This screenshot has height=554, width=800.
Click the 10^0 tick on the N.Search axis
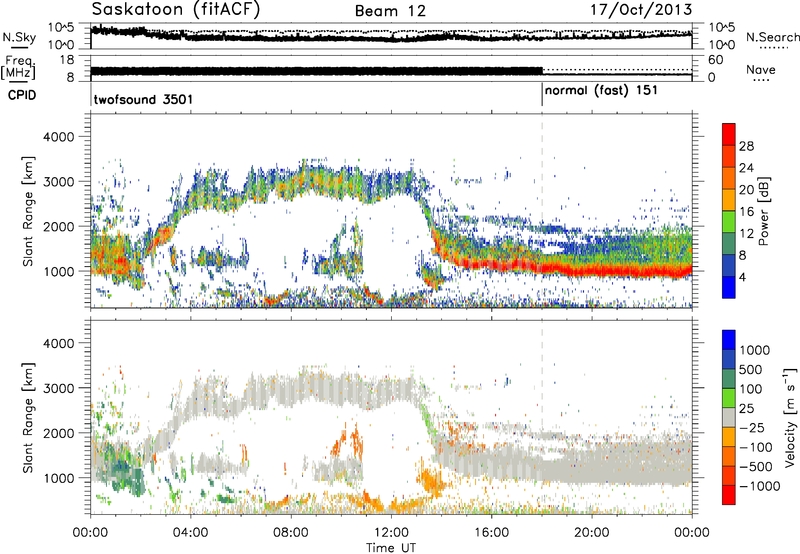(722, 45)
